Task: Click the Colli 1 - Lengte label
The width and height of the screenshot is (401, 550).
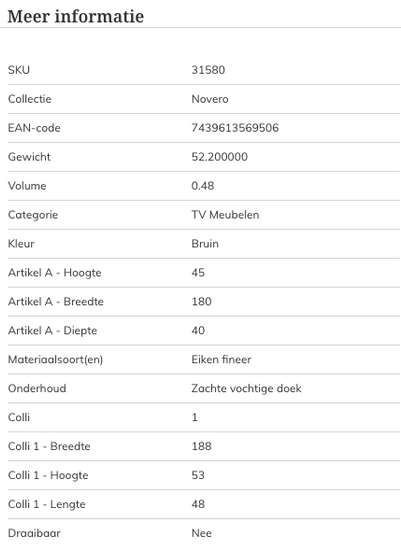Action: point(47,504)
